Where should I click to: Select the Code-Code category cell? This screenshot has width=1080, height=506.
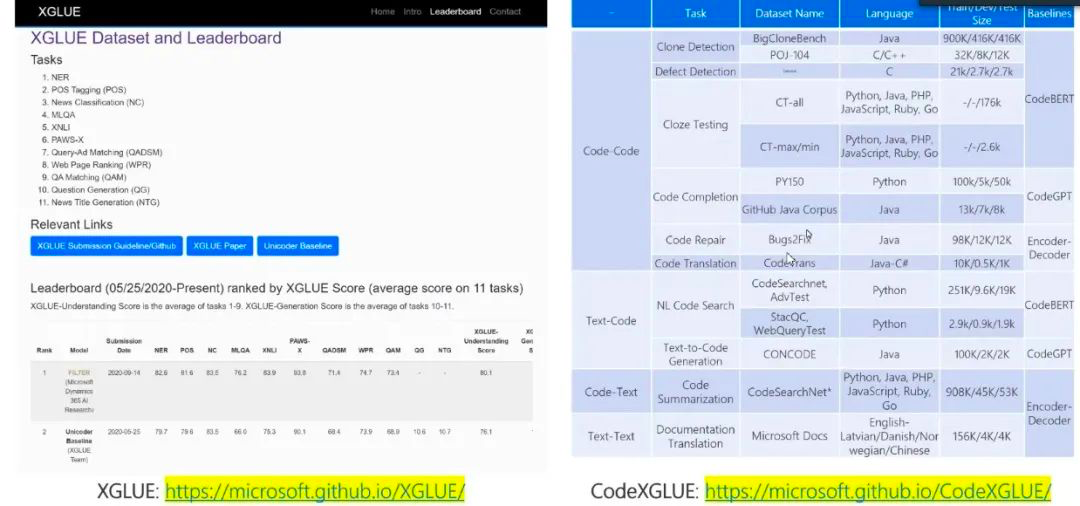pyautogui.click(x=611, y=151)
